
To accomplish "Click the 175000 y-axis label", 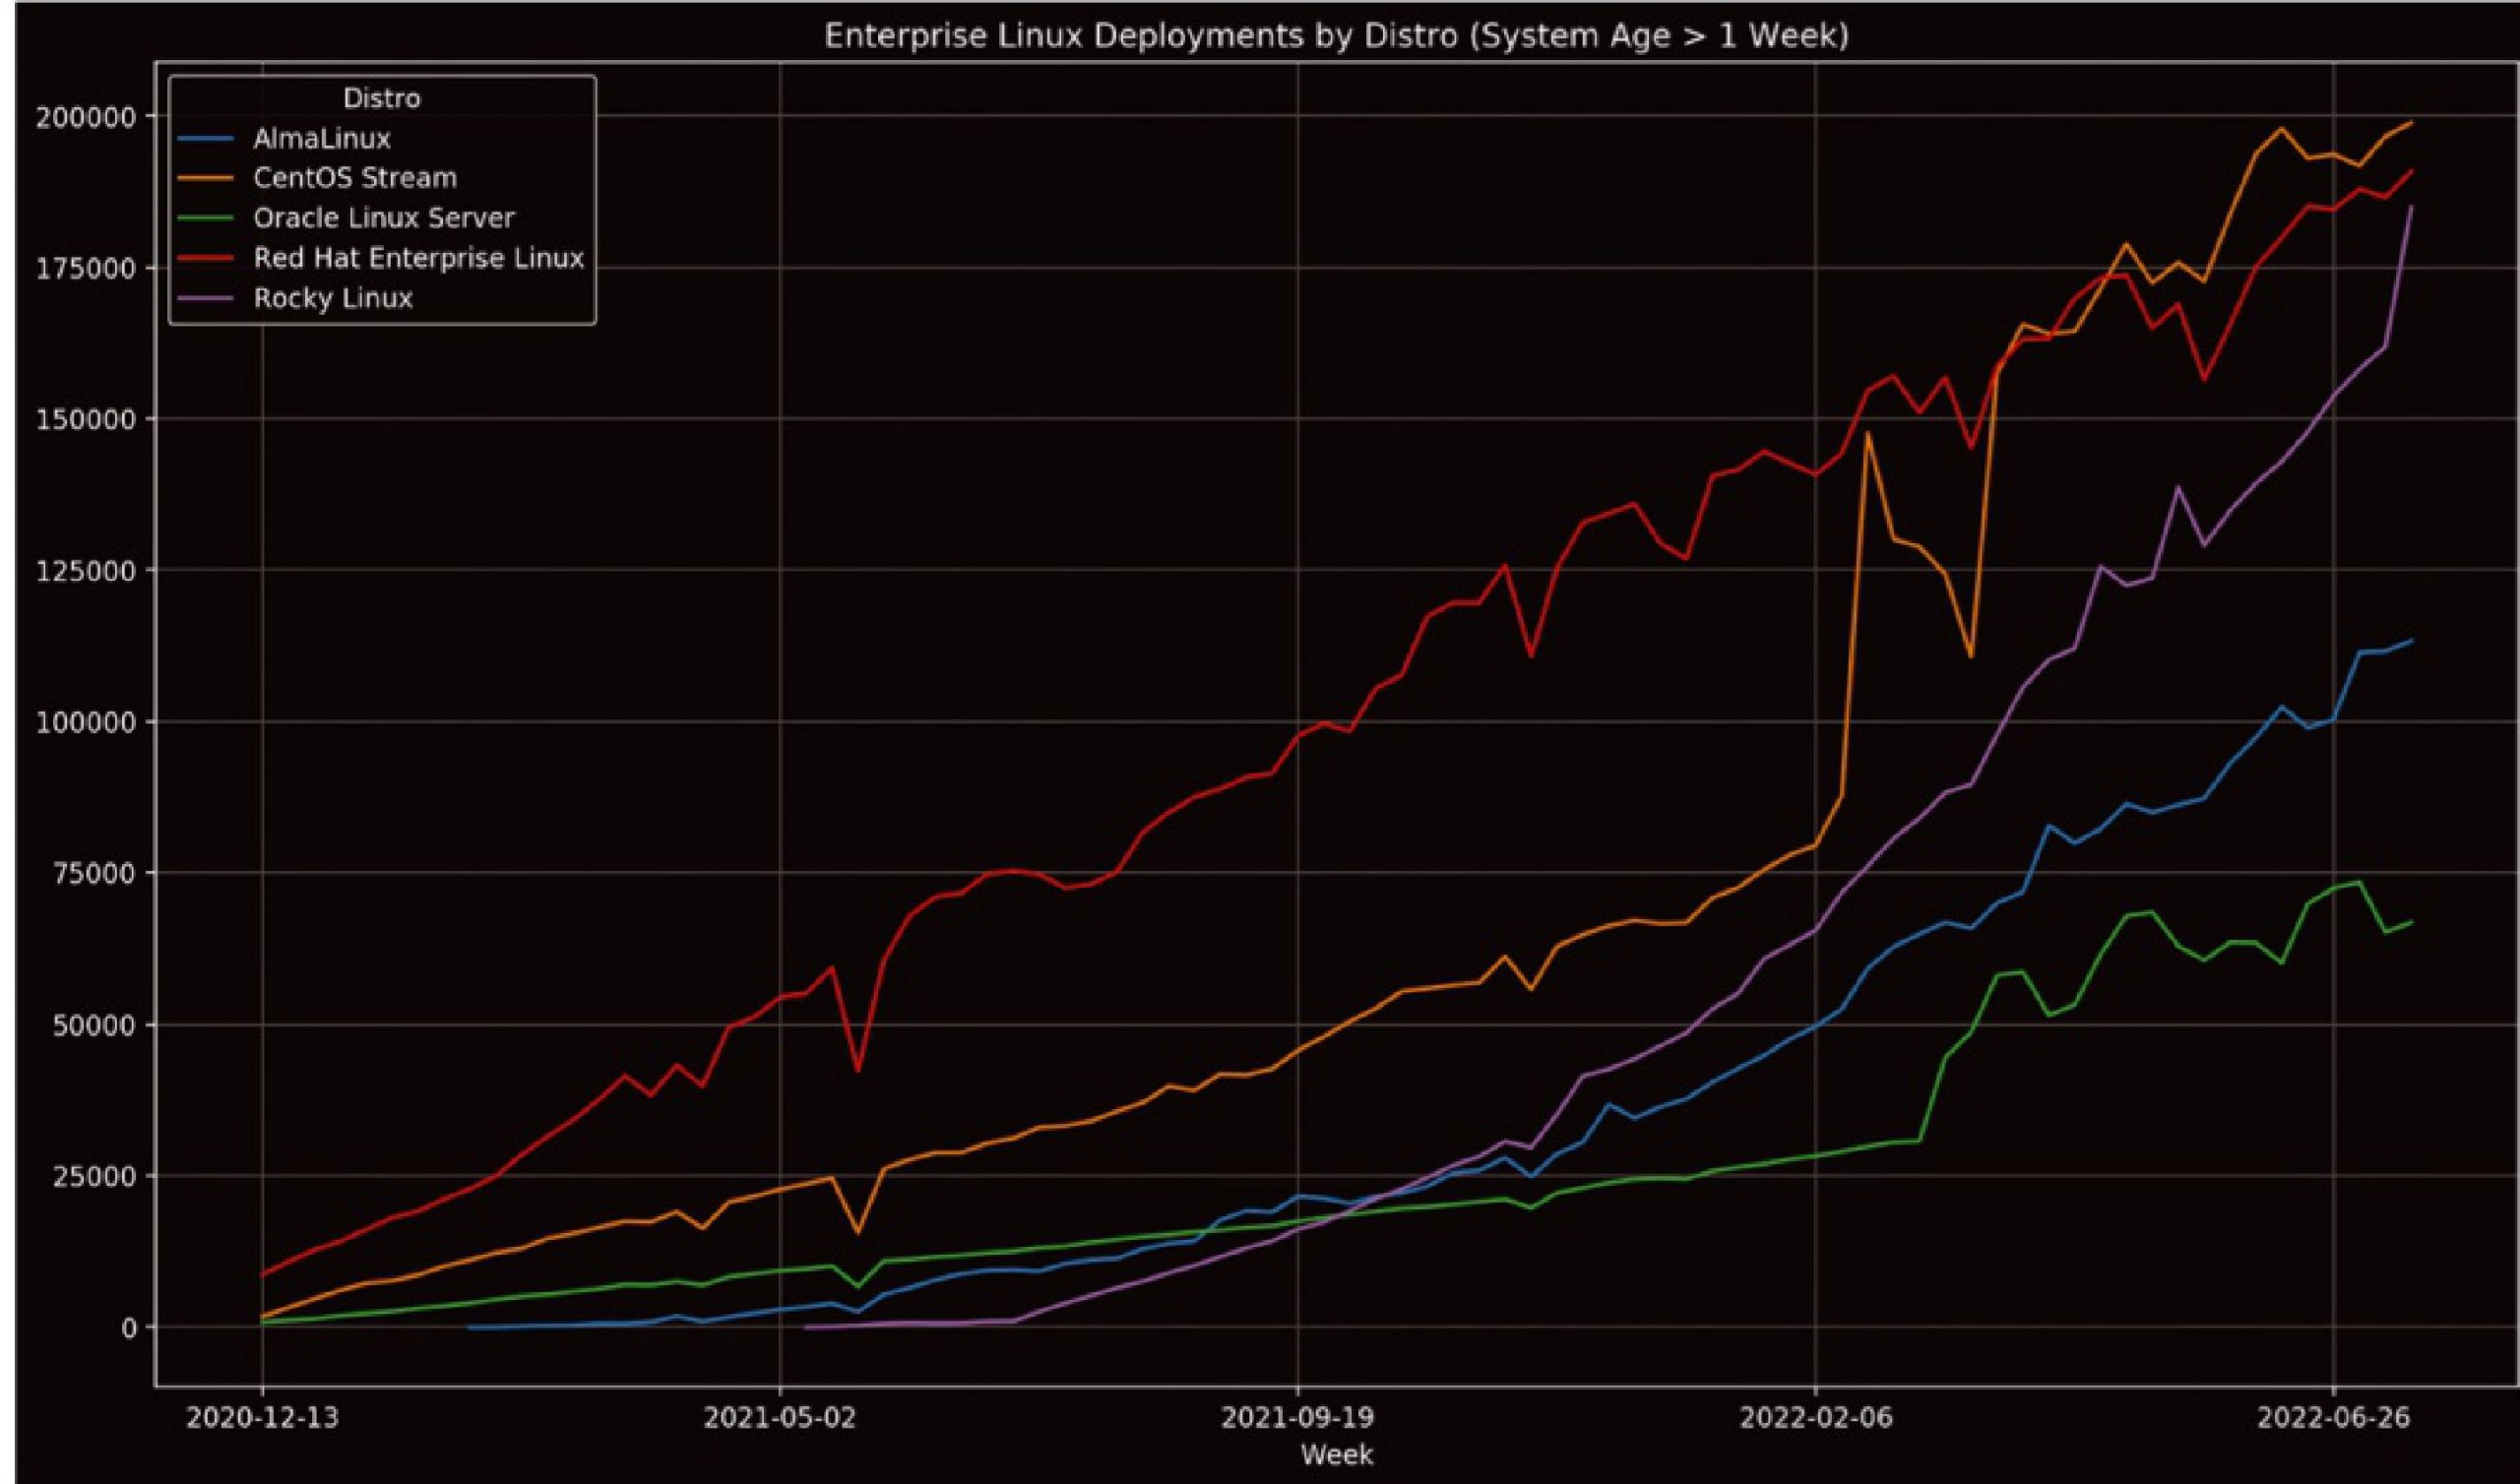I will [x=85, y=268].
